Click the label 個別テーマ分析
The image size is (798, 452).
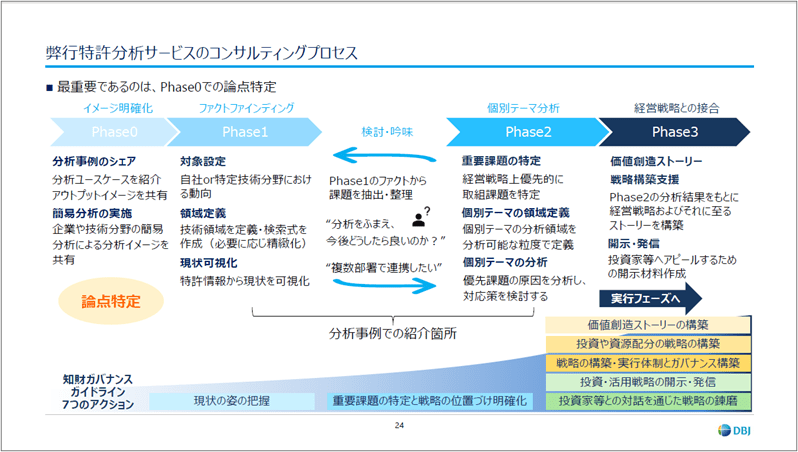pyautogui.click(x=523, y=108)
